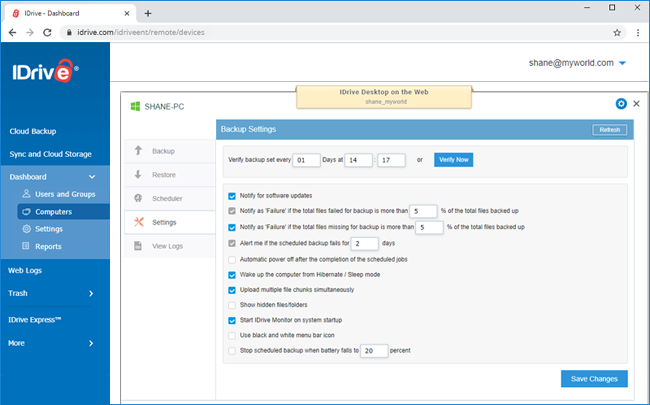Click the IDrive logo in the sidebar
Viewport: 650px width, 405px height.
[45, 71]
